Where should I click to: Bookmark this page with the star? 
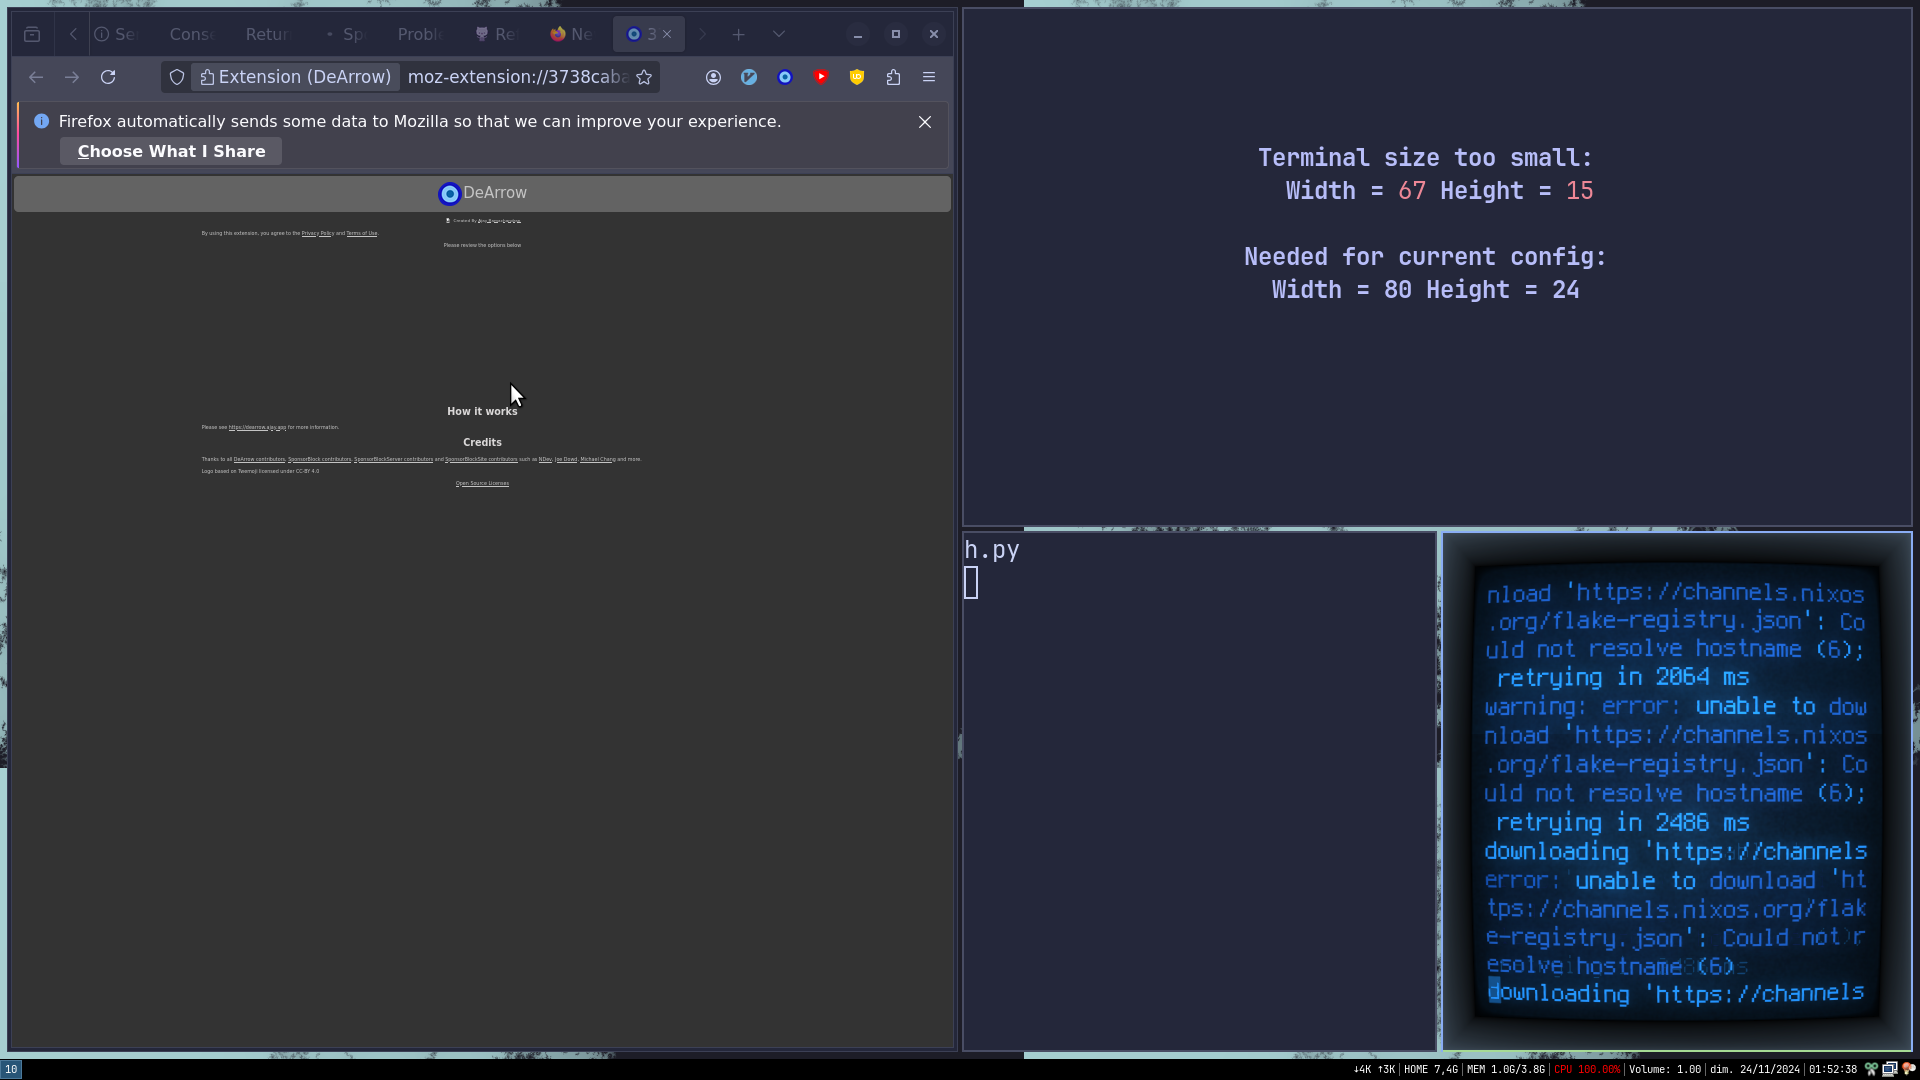(x=644, y=77)
